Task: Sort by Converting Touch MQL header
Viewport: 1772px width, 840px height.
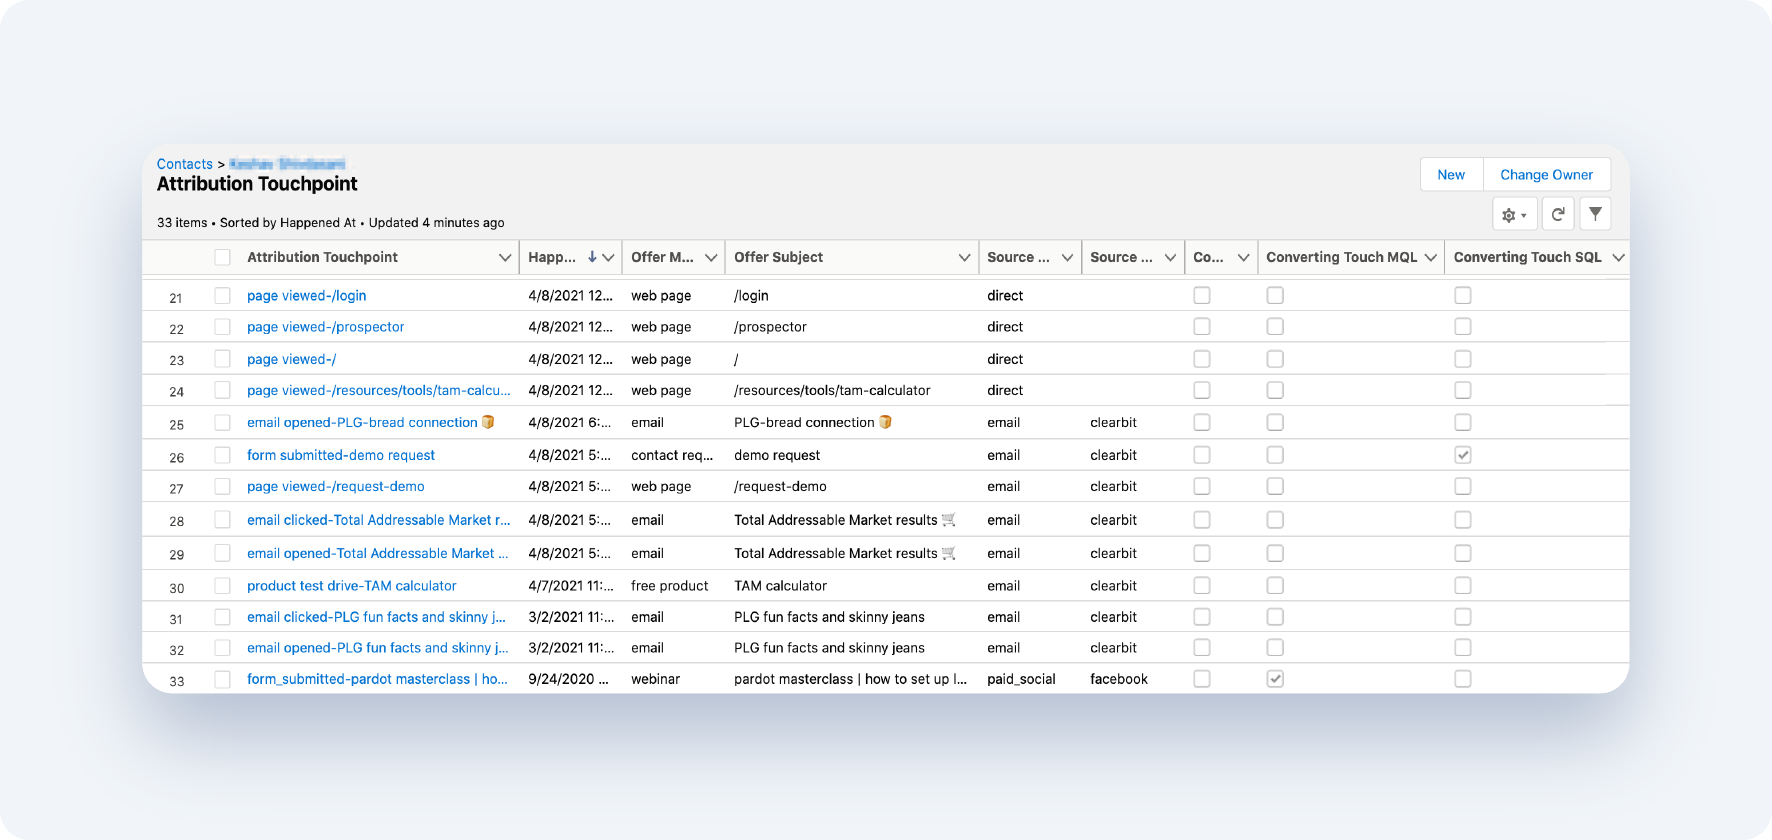Action: point(1341,257)
